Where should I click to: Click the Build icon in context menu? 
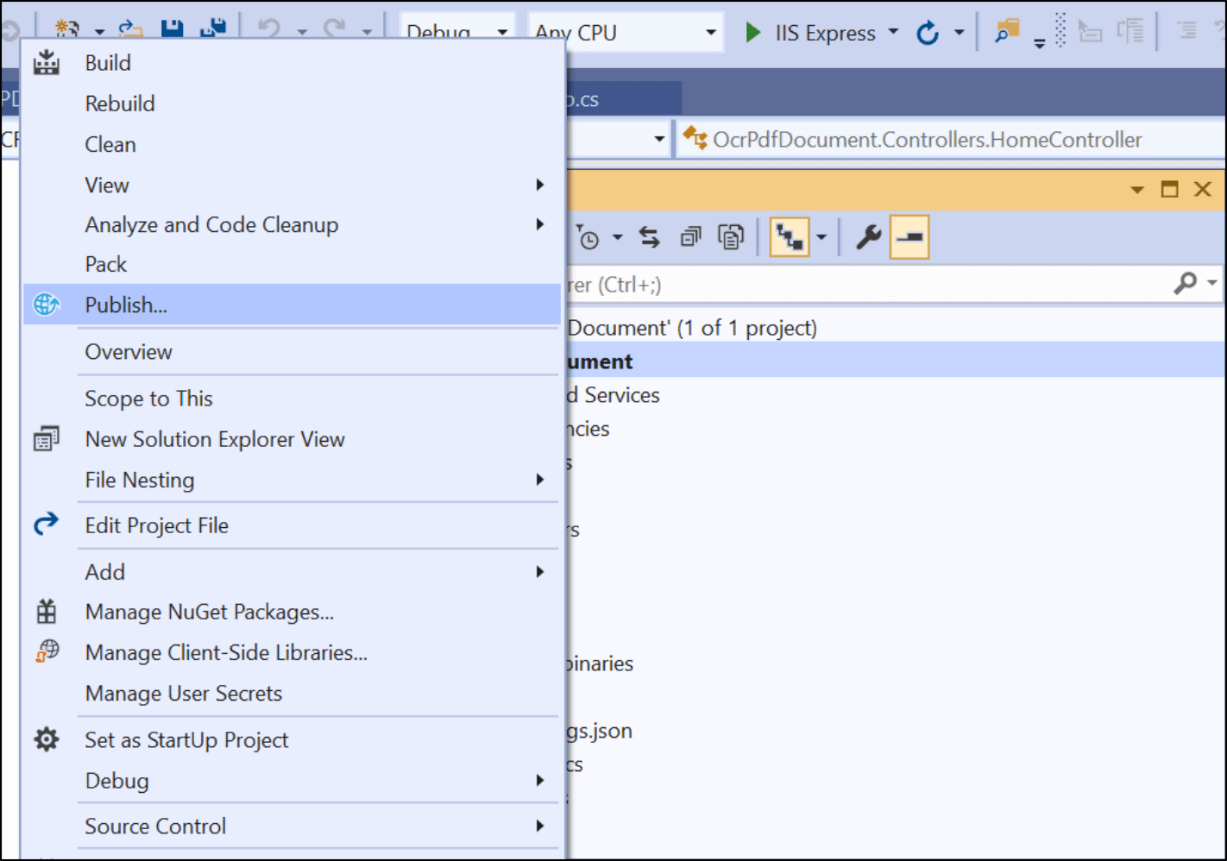pyautogui.click(x=46, y=63)
